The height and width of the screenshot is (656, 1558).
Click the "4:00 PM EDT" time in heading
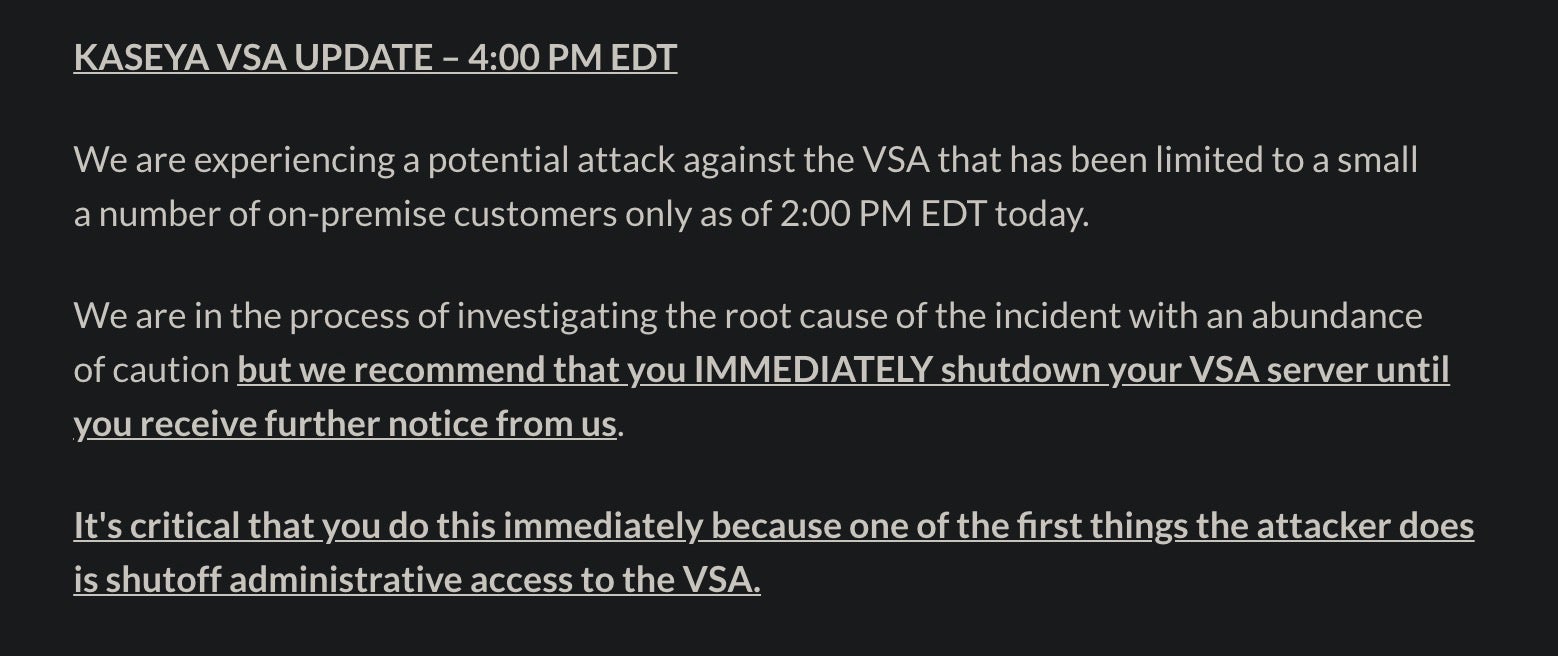pyautogui.click(x=572, y=57)
